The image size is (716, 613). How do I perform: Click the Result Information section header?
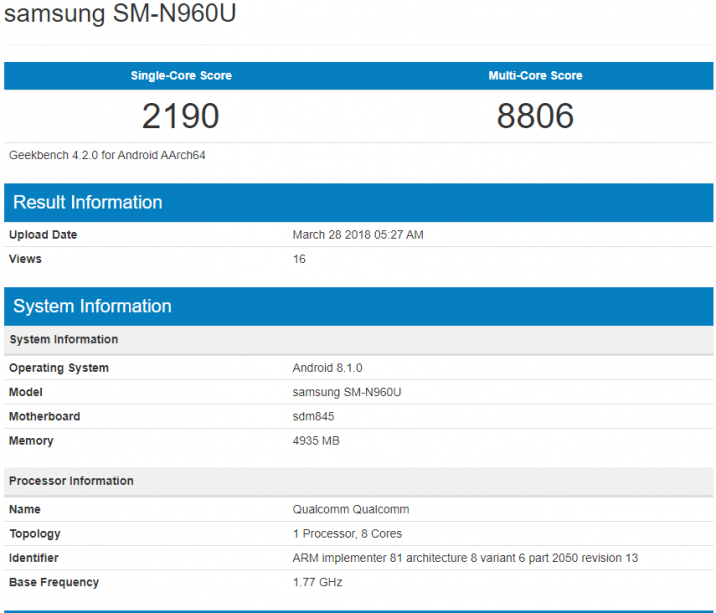tap(358, 202)
